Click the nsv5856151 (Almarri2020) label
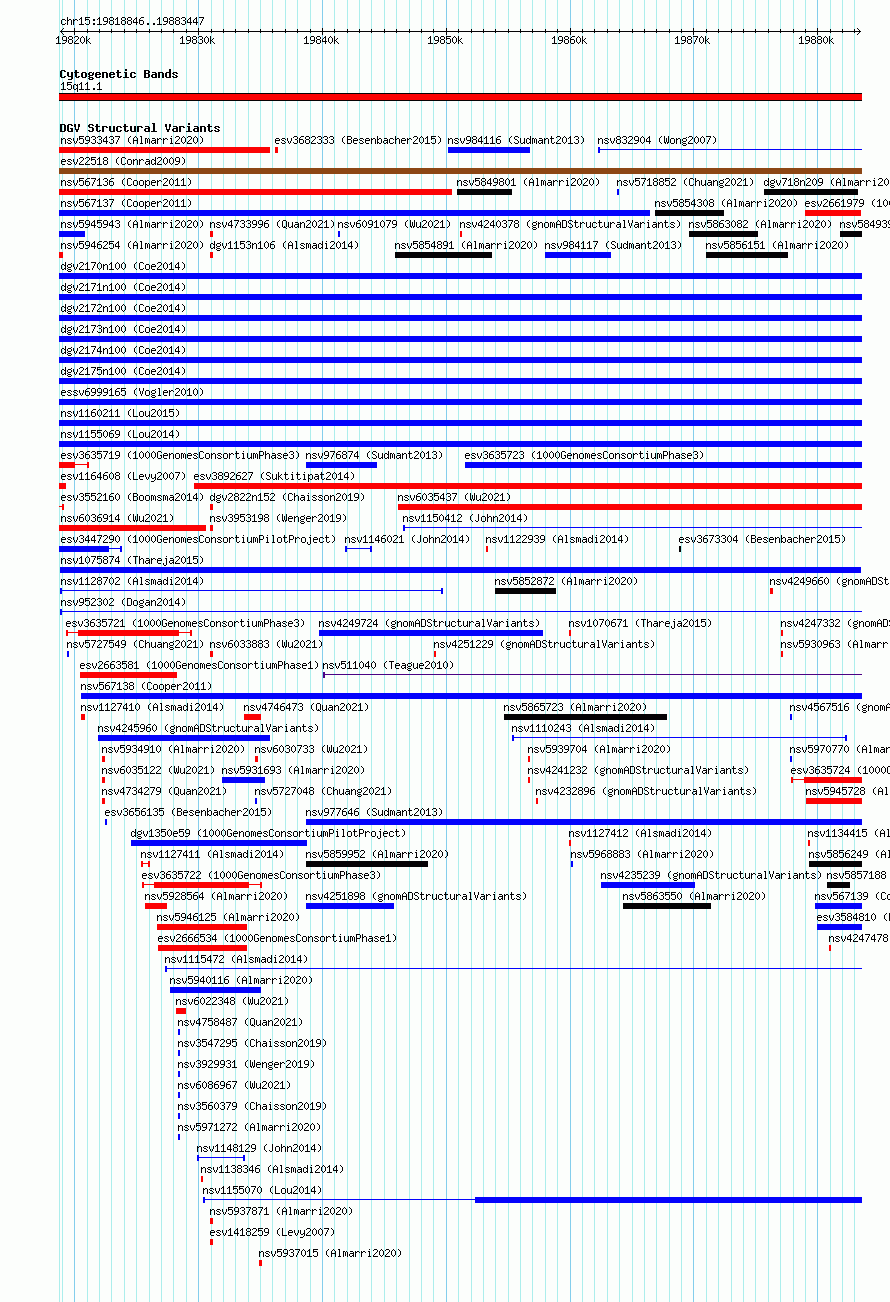 click(x=778, y=245)
